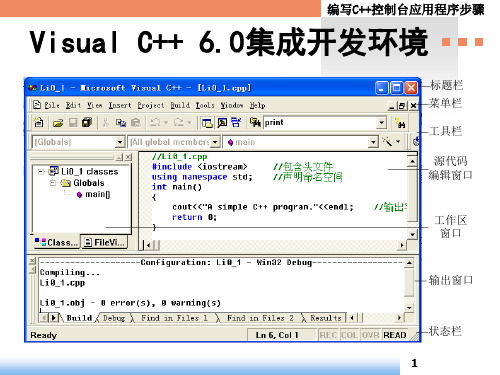The image size is (500, 375).
Task: Click the output window scroll up arrow
Action: tap(409, 263)
